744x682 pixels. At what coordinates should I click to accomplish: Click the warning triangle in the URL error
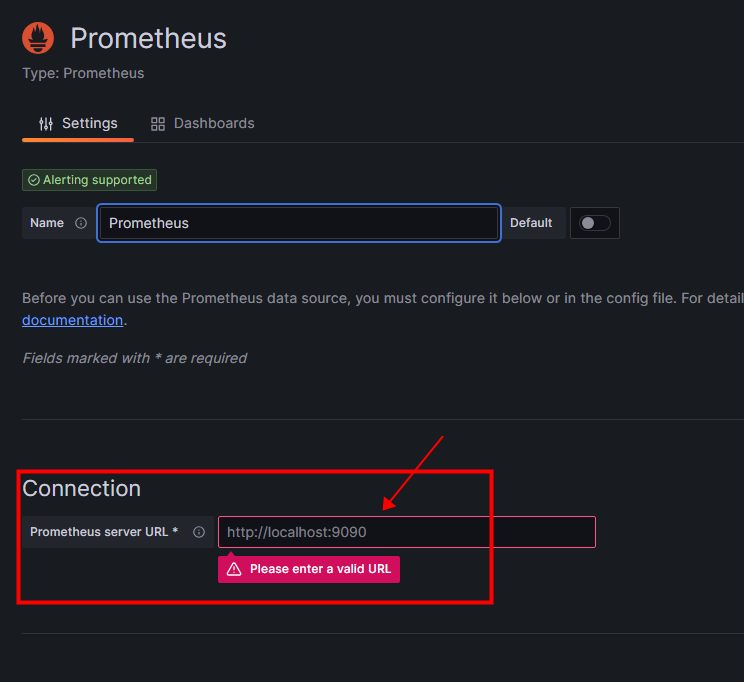234,569
